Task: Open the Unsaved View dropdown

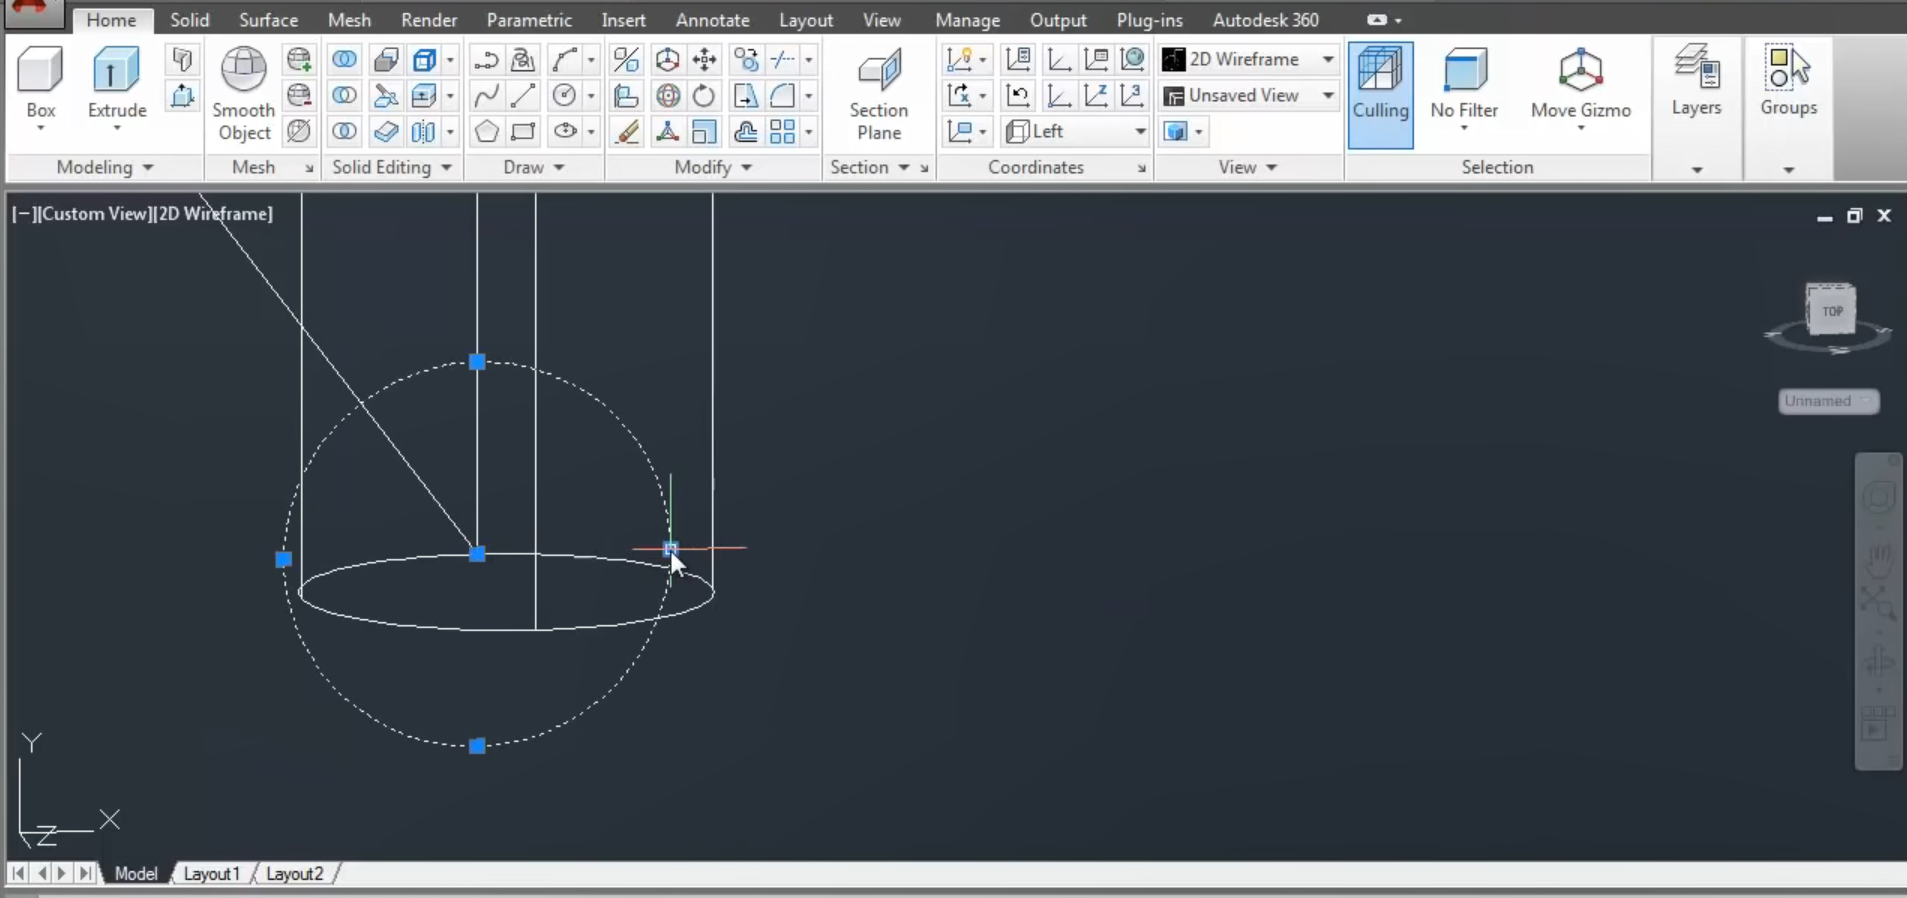Action: (x=1248, y=95)
